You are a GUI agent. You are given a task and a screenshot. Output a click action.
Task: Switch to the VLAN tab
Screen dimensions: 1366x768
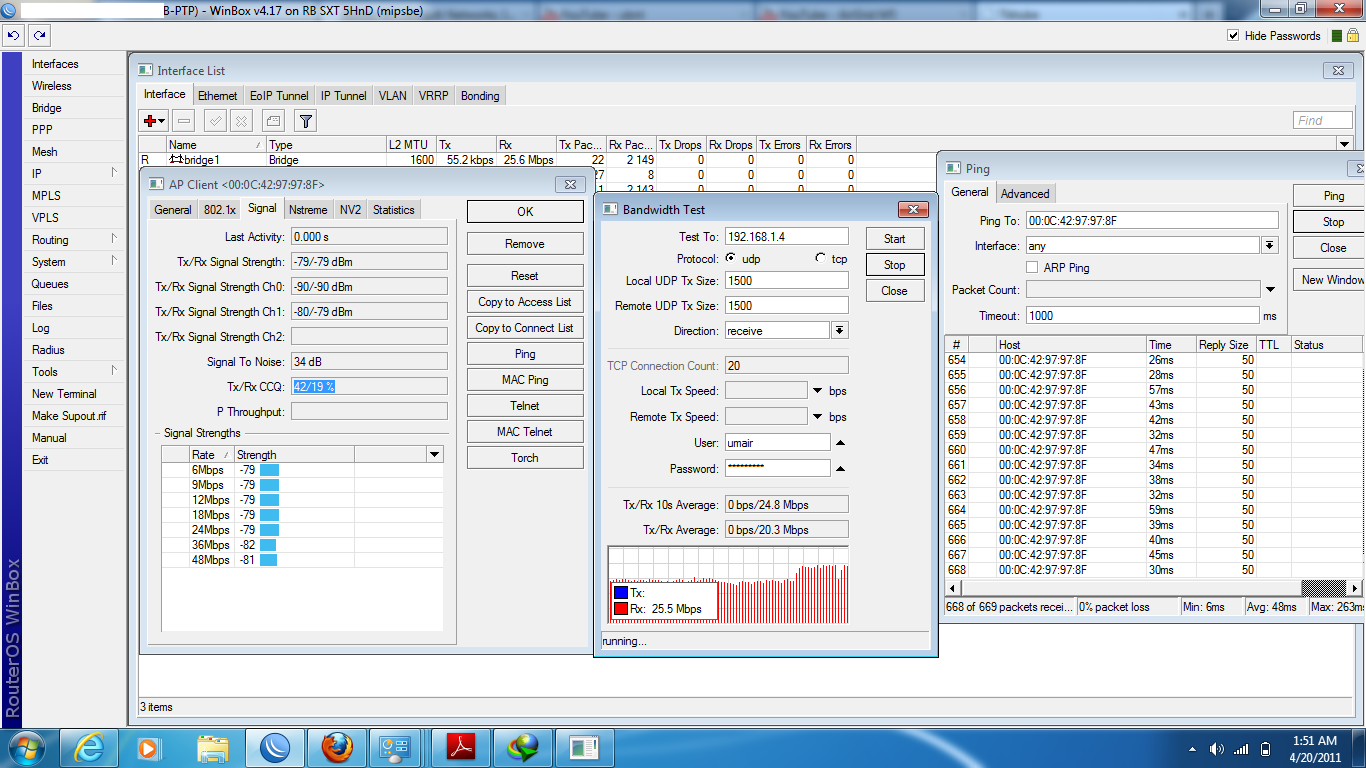pyautogui.click(x=393, y=96)
